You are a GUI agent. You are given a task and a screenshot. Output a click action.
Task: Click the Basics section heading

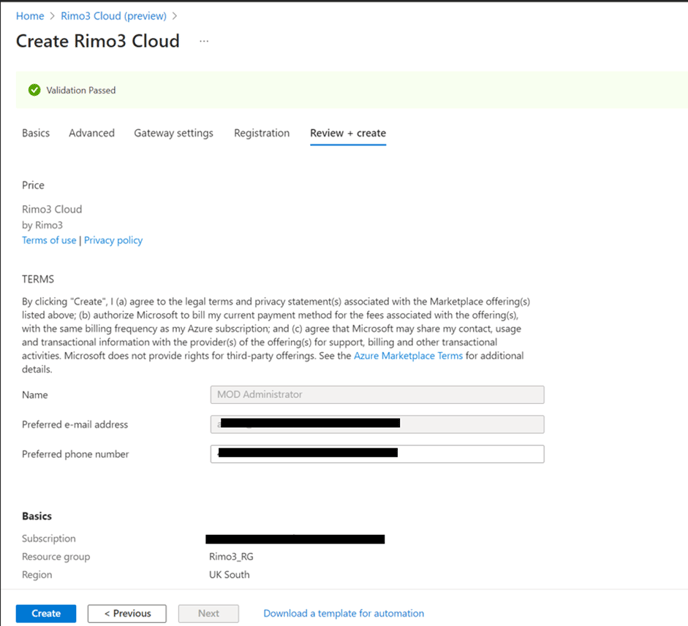(x=37, y=516)
